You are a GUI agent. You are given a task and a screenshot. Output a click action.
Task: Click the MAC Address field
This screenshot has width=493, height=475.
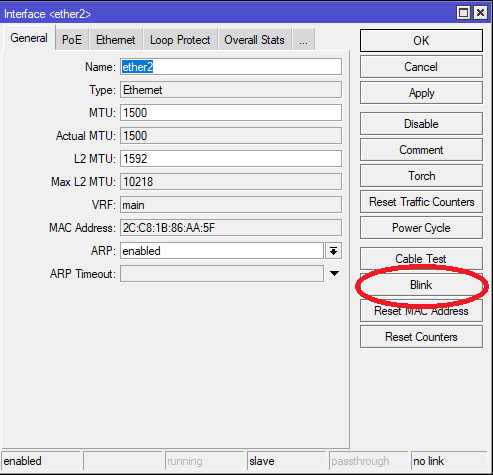[x=231, y=228]
